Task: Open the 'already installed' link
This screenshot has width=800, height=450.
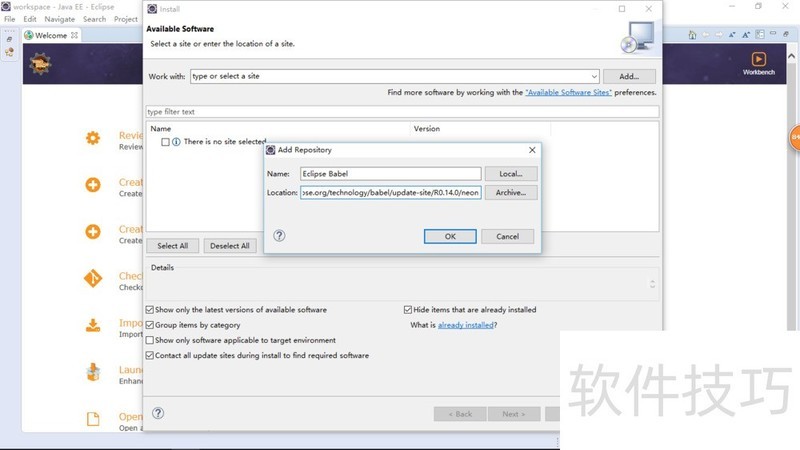Action: (466, 325)
